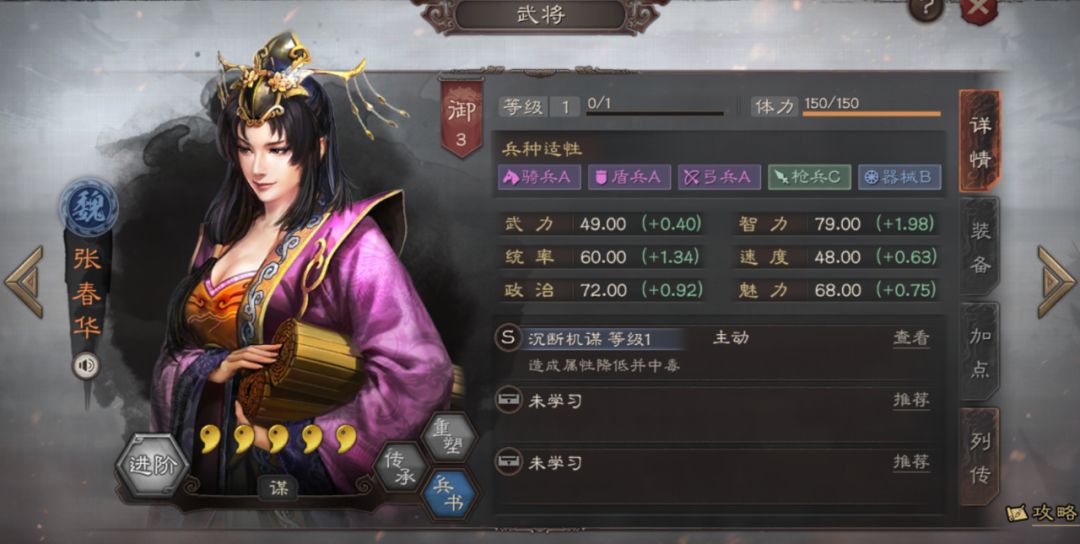
Task: Switch to the 装备 tab
Action: pyautogui.click(x=979, y=248)
